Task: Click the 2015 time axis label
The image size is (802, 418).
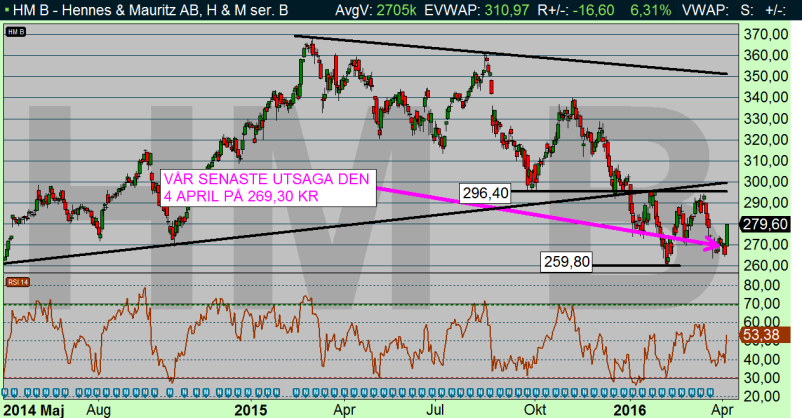Action: [251, 410]
